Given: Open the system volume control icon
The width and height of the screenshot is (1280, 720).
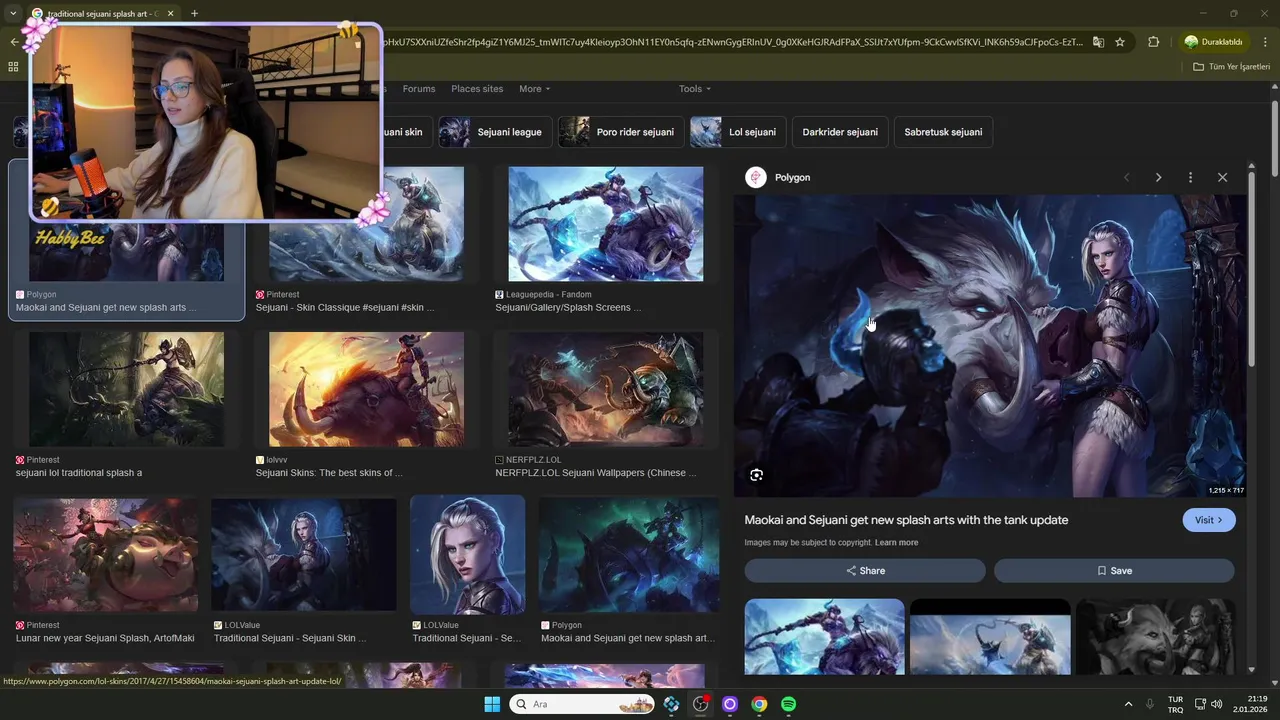Looking at the screenshot, I should coord(1217,704).
